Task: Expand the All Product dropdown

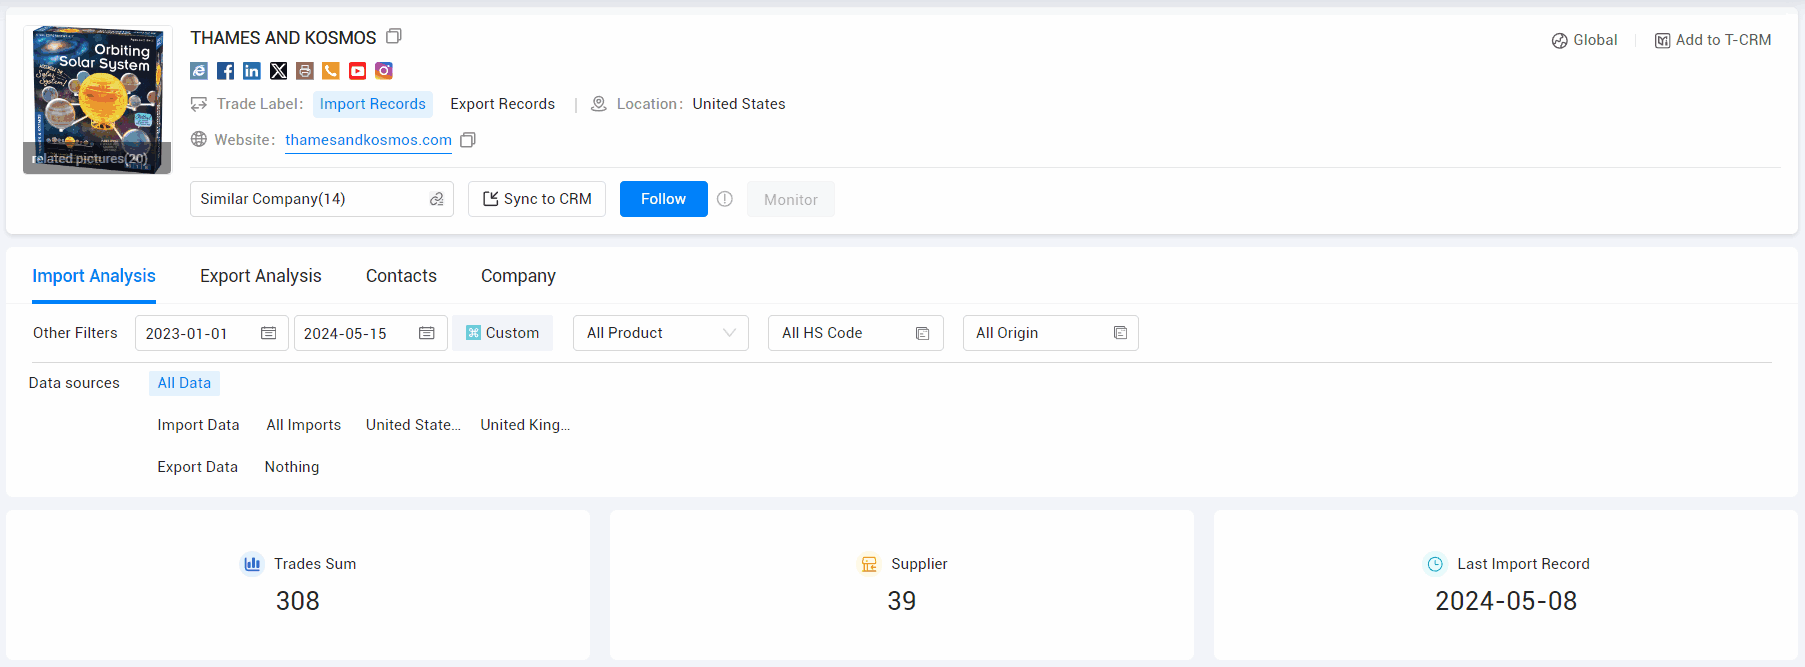Action: [661, 333]
